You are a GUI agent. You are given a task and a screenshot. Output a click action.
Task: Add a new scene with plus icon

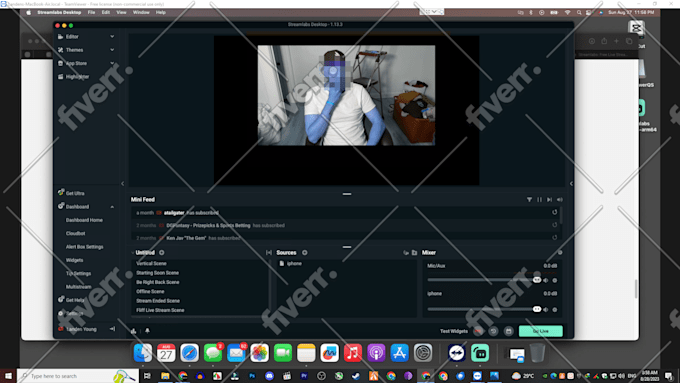(x=162, y=252)
